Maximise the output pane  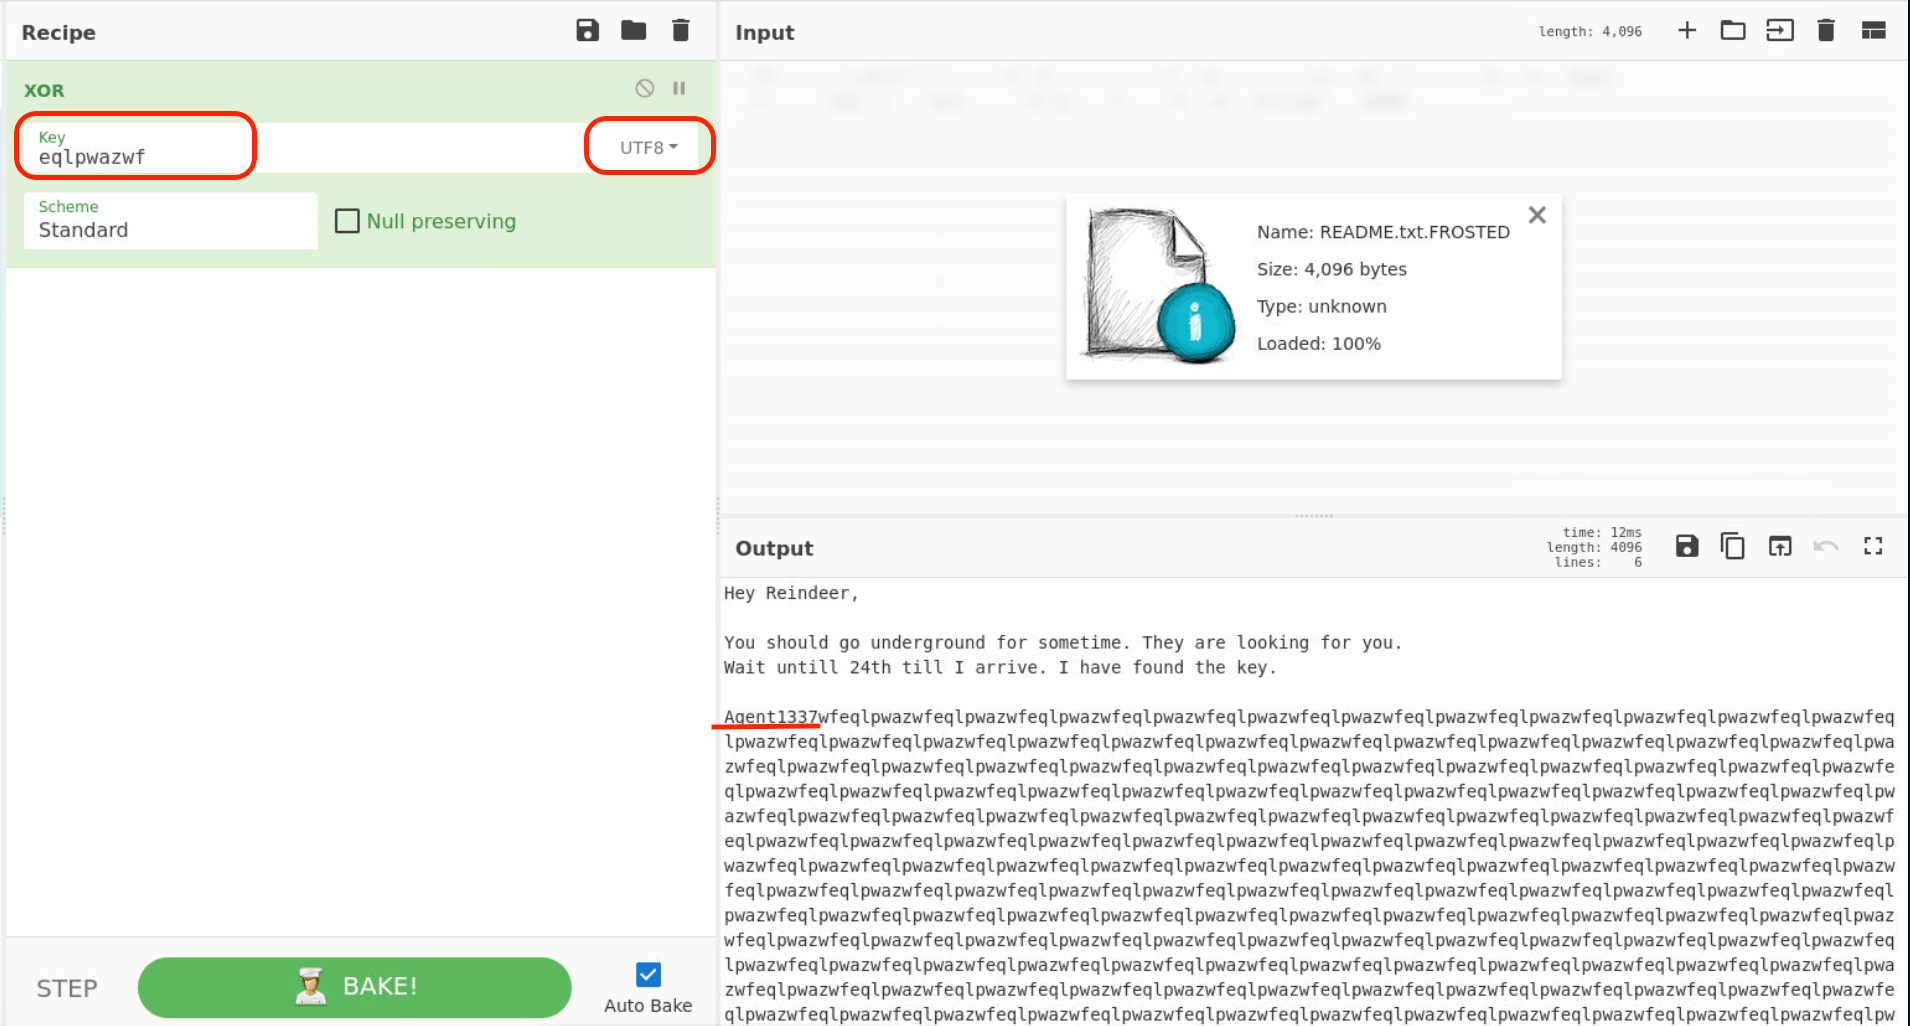click(x=1873, y=546)
